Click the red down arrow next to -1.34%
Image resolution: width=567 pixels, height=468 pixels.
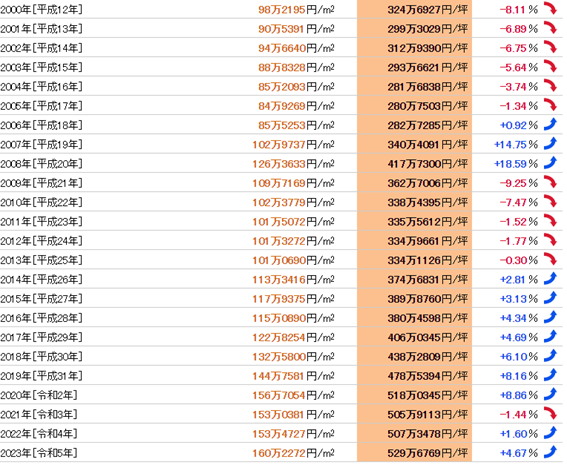click(x=550, y=105)
